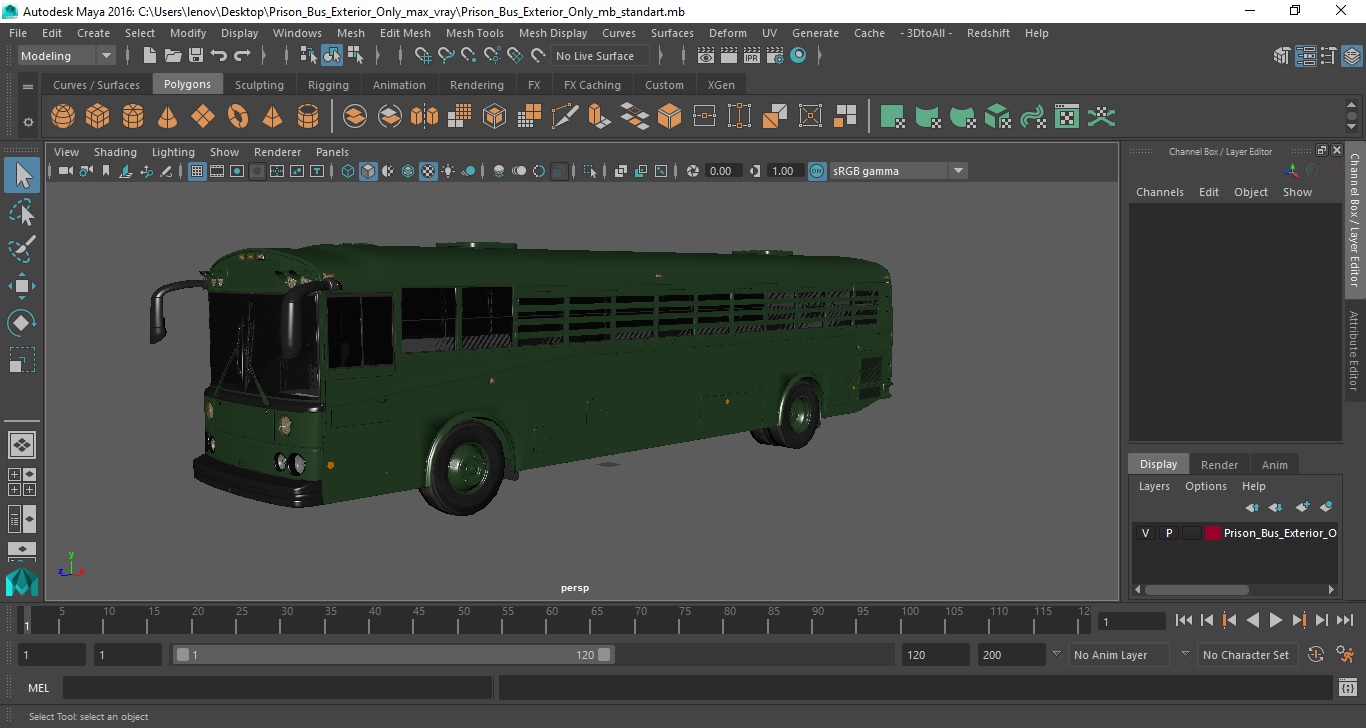Click the Planar UV mapping green icon
Image resolution: width=1366 pixels, height=728 pixels.
pos(893,117)
